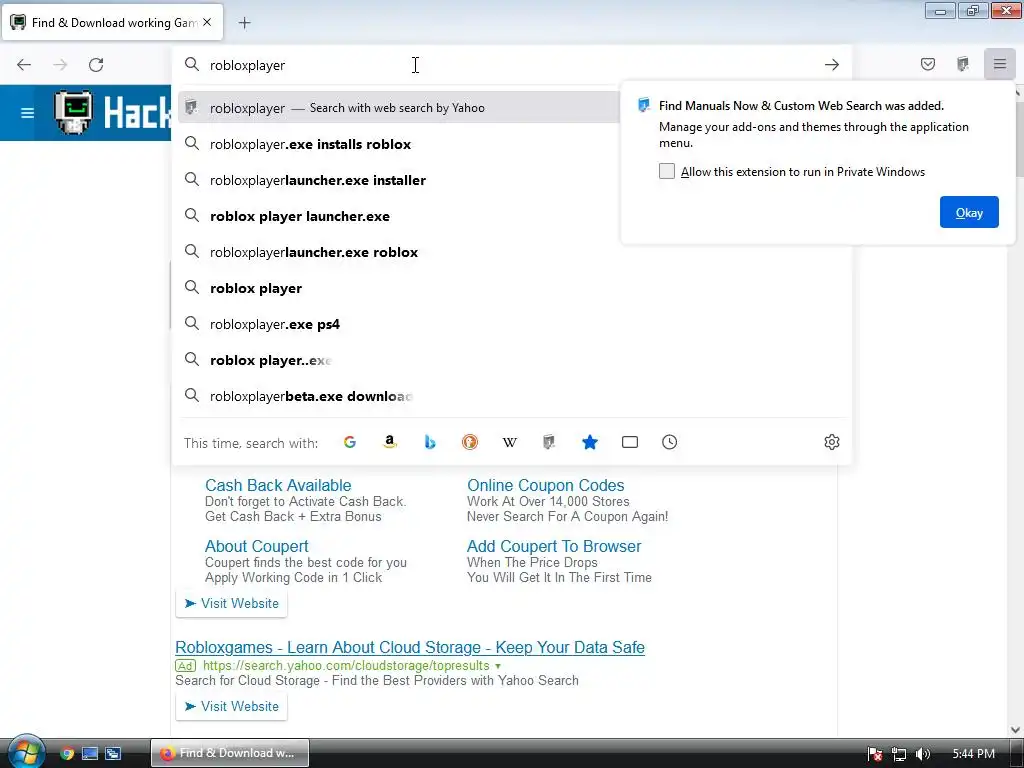Image resolution: width=1024 pixels, height=768 pixels.
Task: Open the window switcher taskbar icon
Action: pos(113,753)
